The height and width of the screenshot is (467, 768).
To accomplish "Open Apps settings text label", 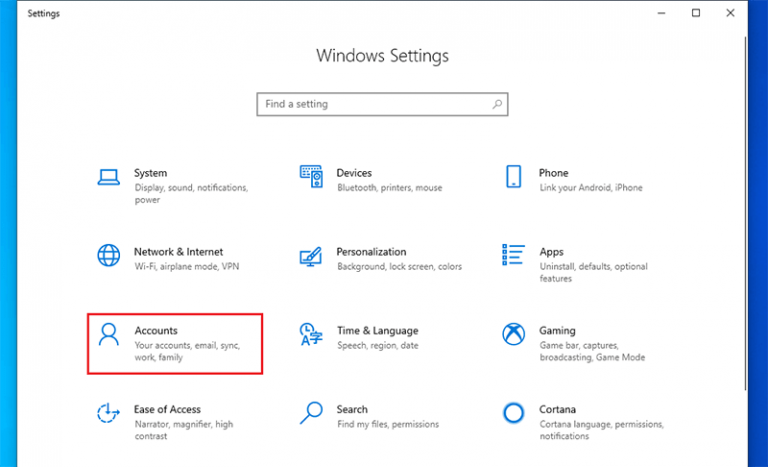I will 551,252.
